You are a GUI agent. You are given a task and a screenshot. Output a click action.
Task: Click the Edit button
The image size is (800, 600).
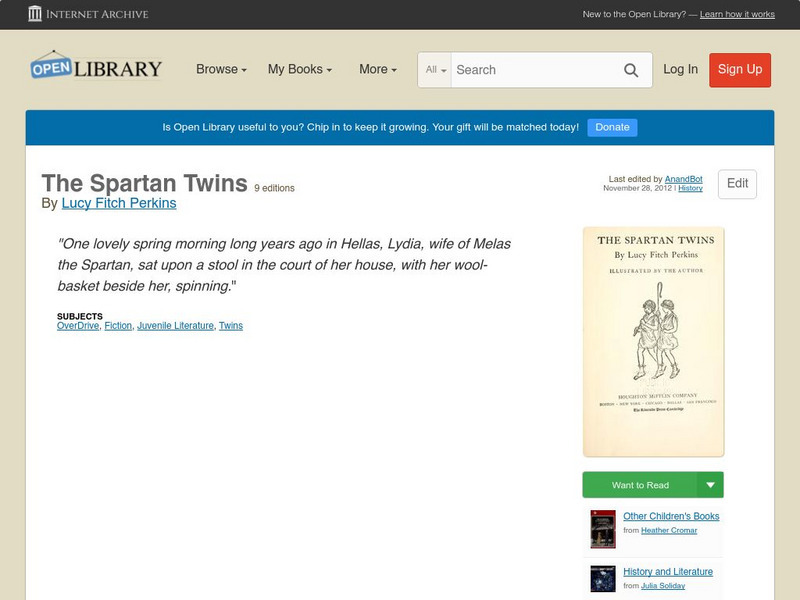pos(736,184)
